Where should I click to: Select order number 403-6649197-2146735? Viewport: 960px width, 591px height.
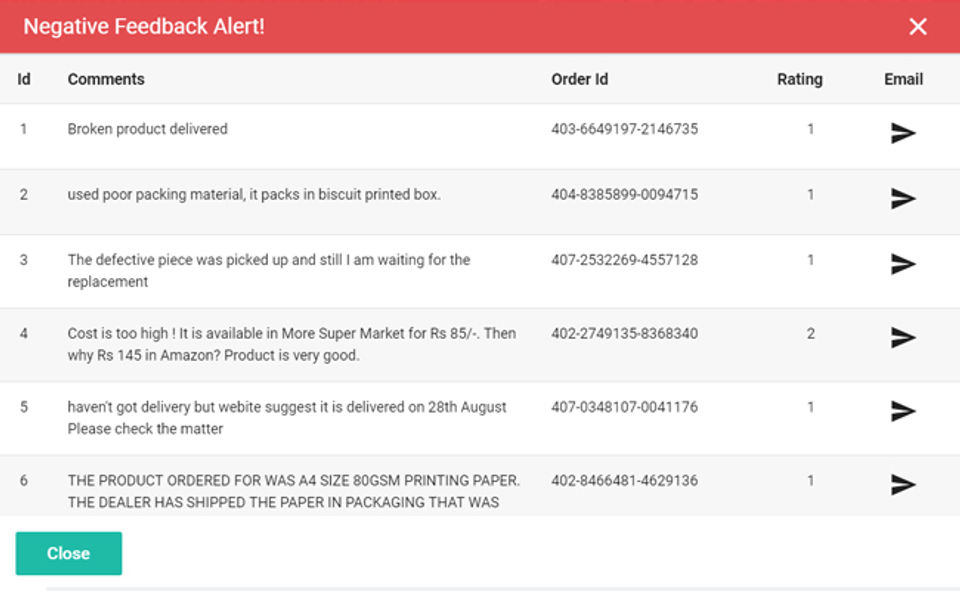pyautogui.click(x=624, y=129)
